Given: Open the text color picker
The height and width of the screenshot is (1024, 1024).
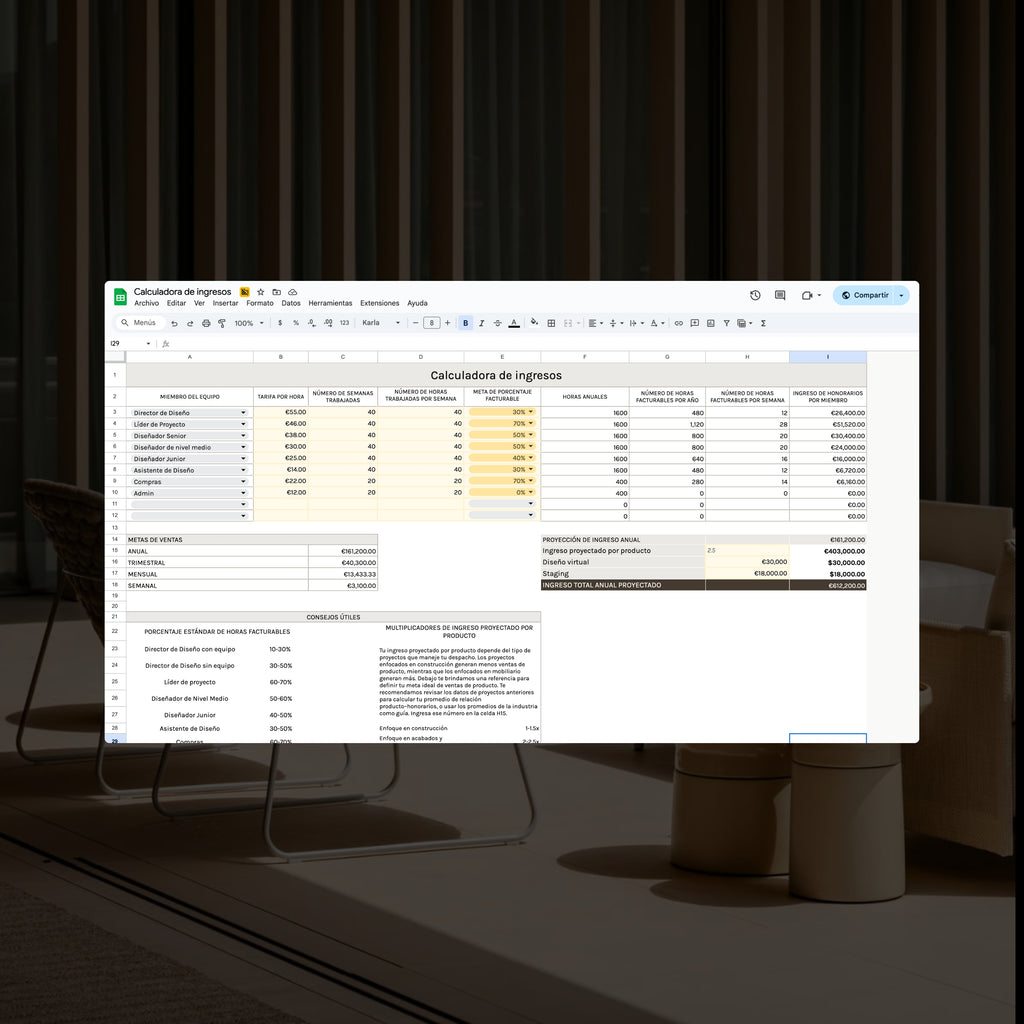Looking at the screenshot, I should click(514, 322).
